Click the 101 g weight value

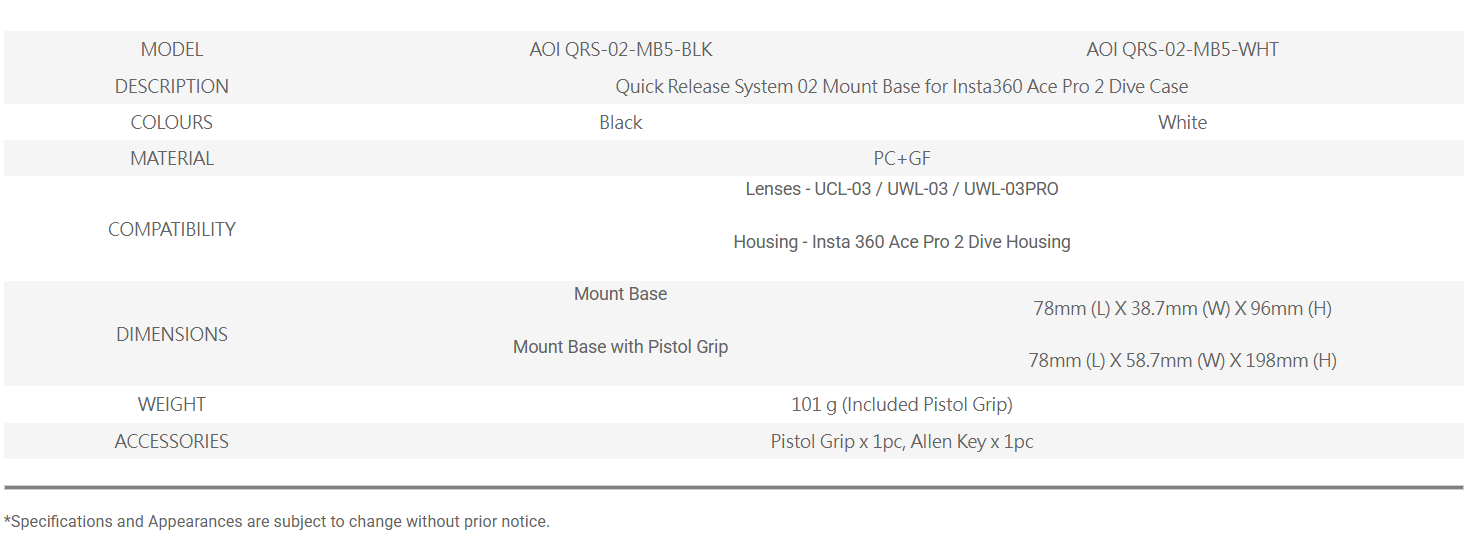pos(902,404)
